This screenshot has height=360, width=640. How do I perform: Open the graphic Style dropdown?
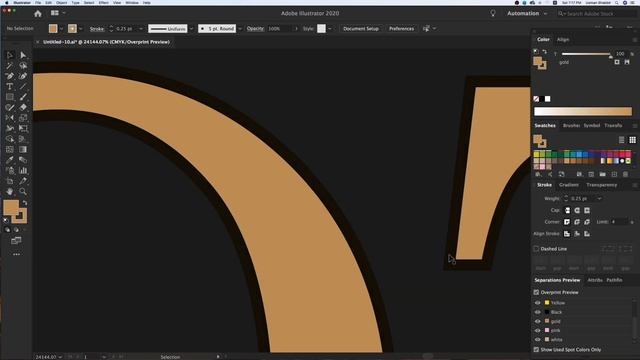click(x=330, y=29)
